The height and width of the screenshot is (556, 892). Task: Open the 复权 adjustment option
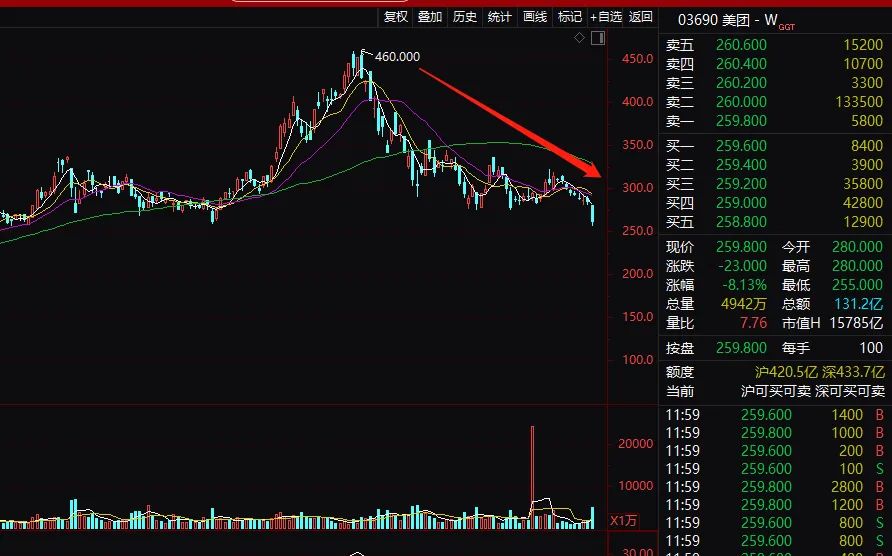396,17
